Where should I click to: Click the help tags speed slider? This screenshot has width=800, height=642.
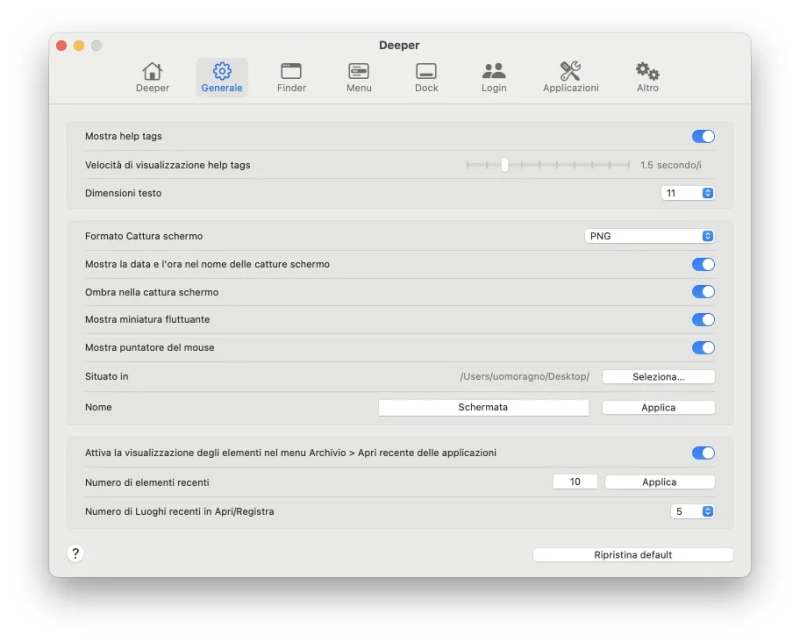pyautogui.click(x=505, y=165)
